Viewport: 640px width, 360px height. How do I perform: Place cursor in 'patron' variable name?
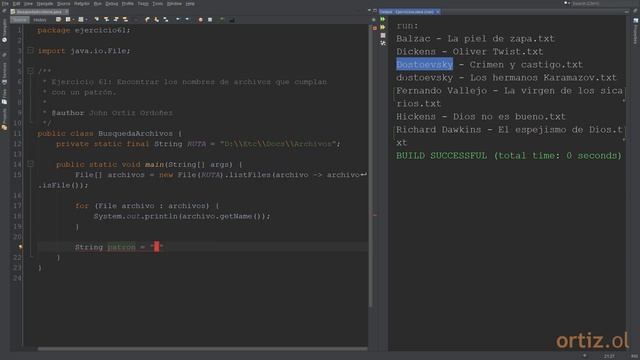pos(121,247)
